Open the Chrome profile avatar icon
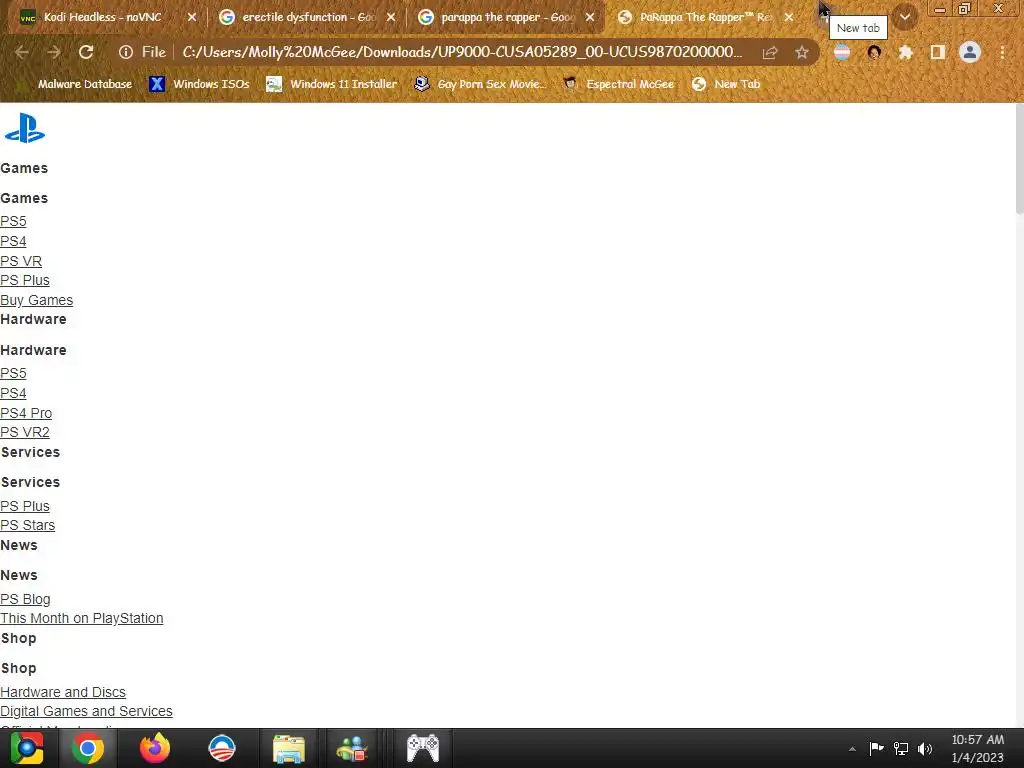This screenshot has height=768, width=1024. pyautogui.click(x=970, y=52)
